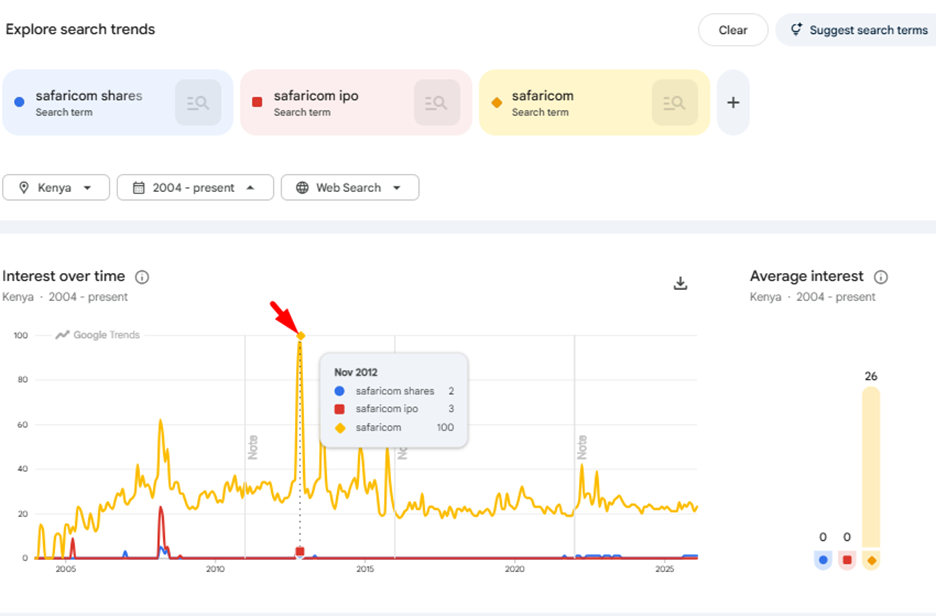Screen dimensions: 936x616
Task: Select the safaricom shares search term
Action: point(88,96)
